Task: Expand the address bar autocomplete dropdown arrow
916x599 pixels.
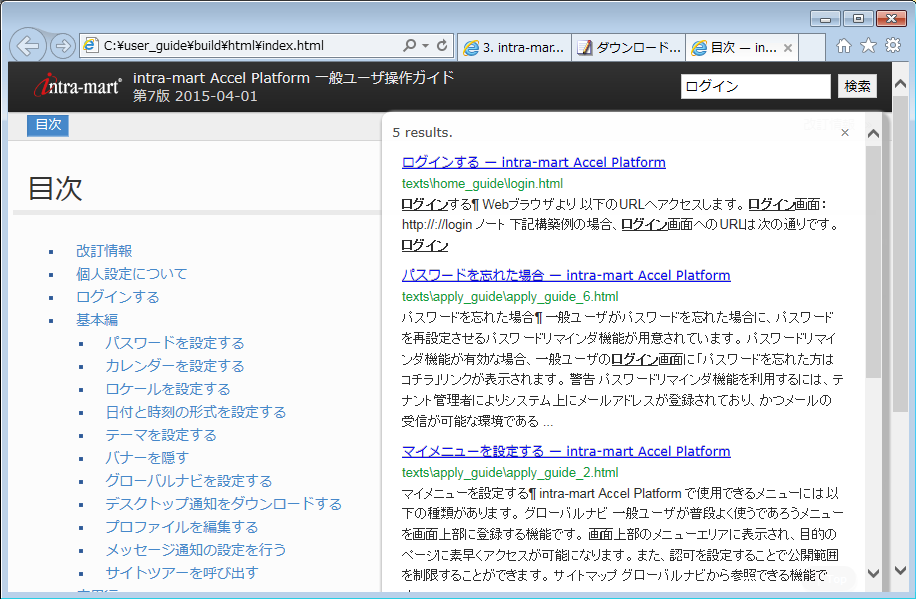Action: pyautogui.click(x=426, y=46)
